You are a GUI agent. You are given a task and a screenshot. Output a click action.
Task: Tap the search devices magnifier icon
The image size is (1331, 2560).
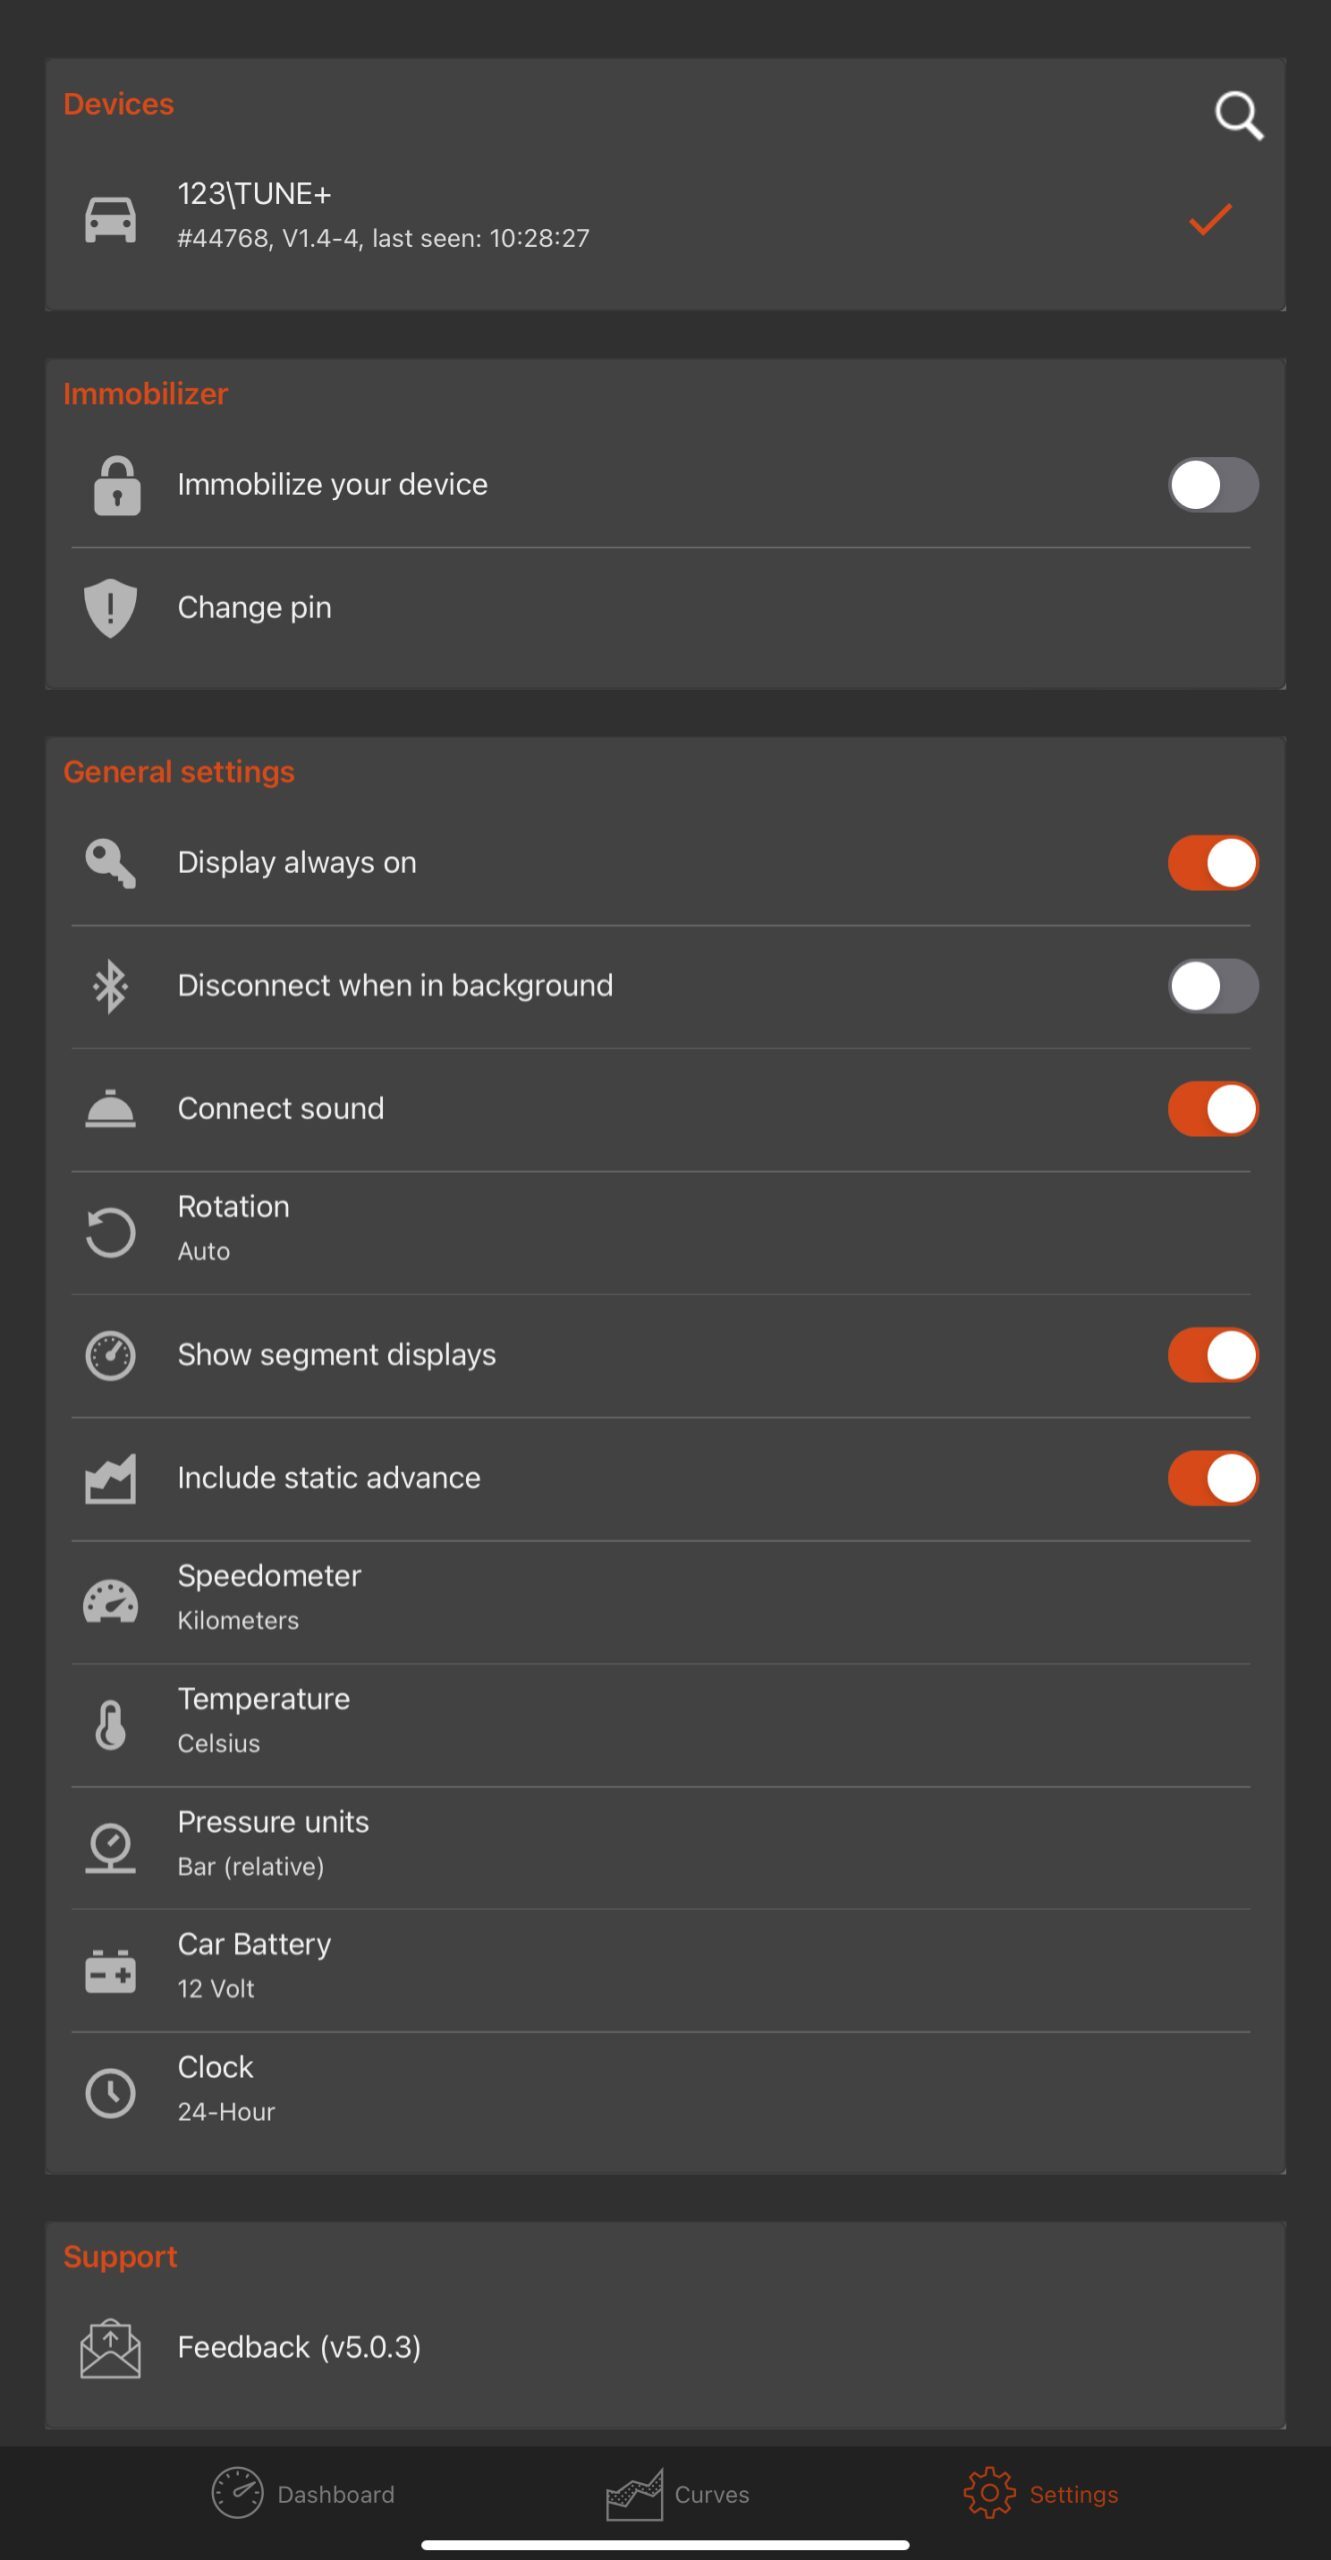pyautogui.click(x=1238, y=116)
